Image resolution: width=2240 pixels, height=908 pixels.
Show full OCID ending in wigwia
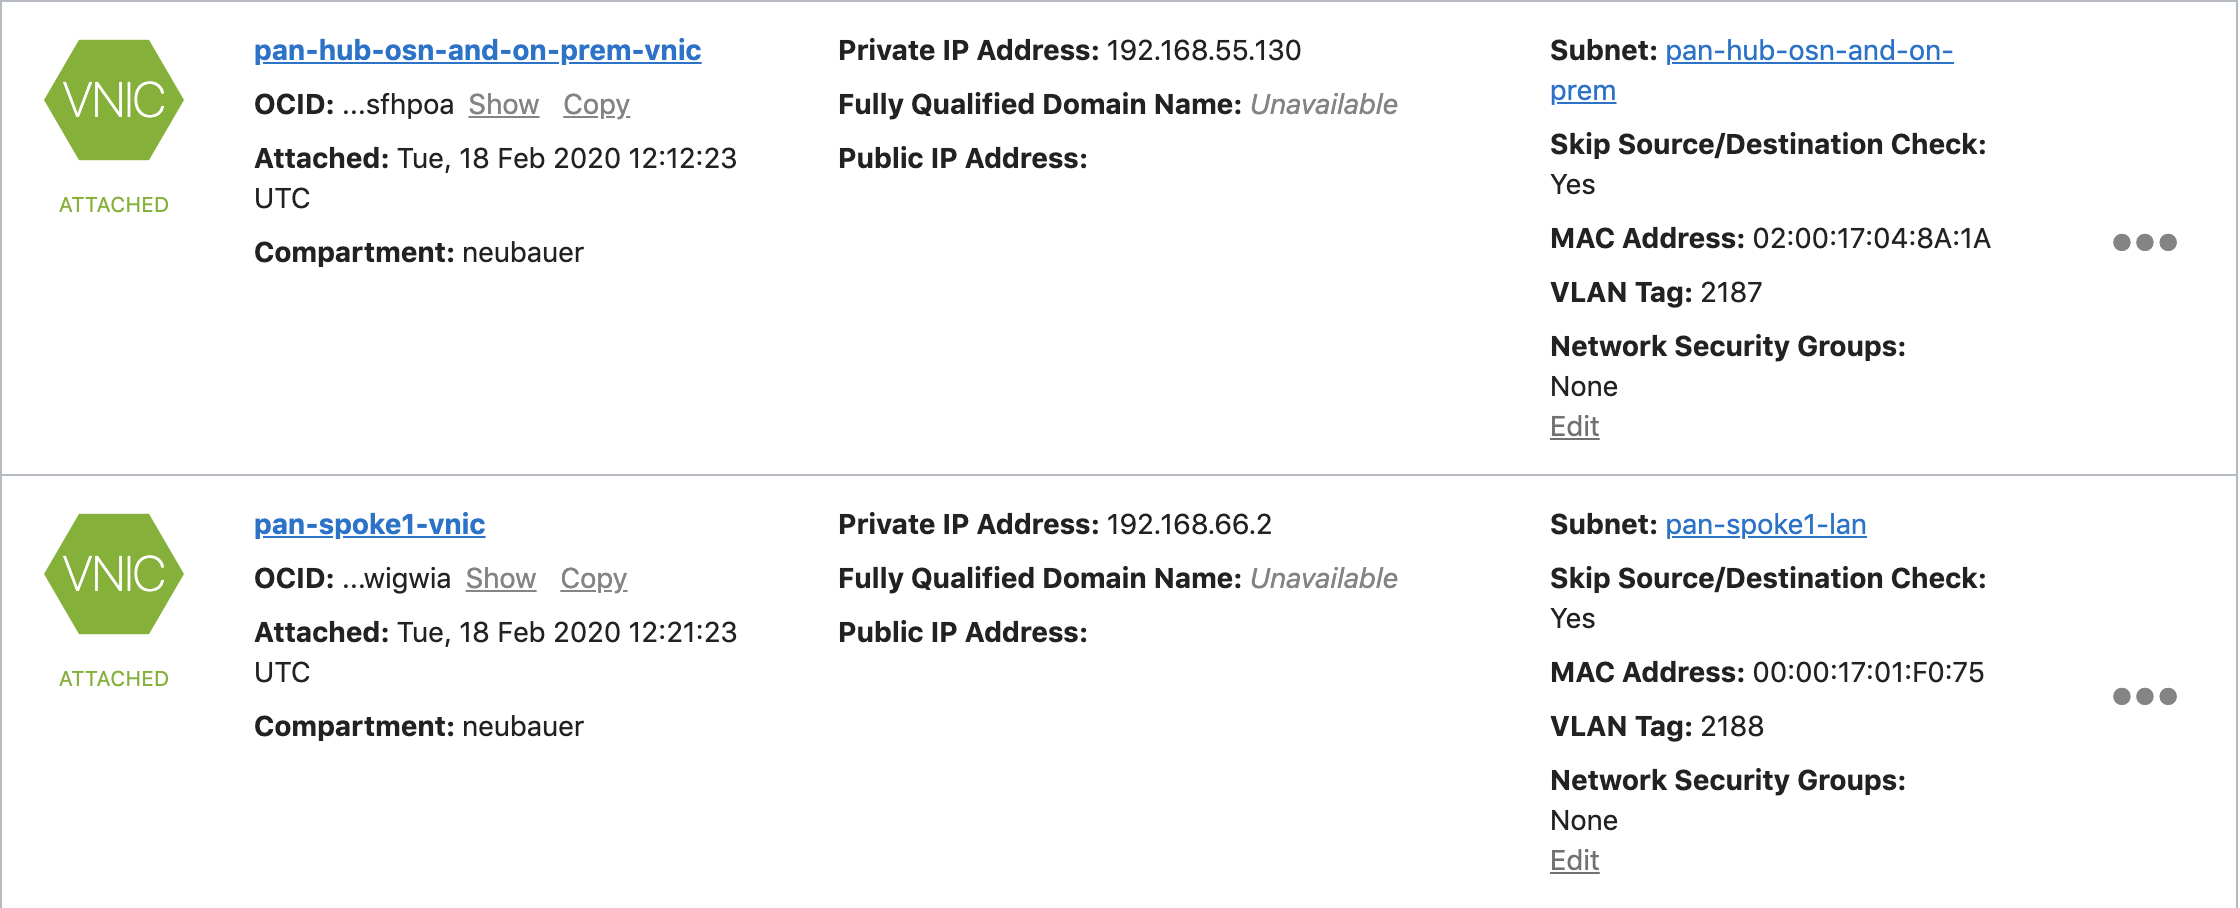click(500, 578)
